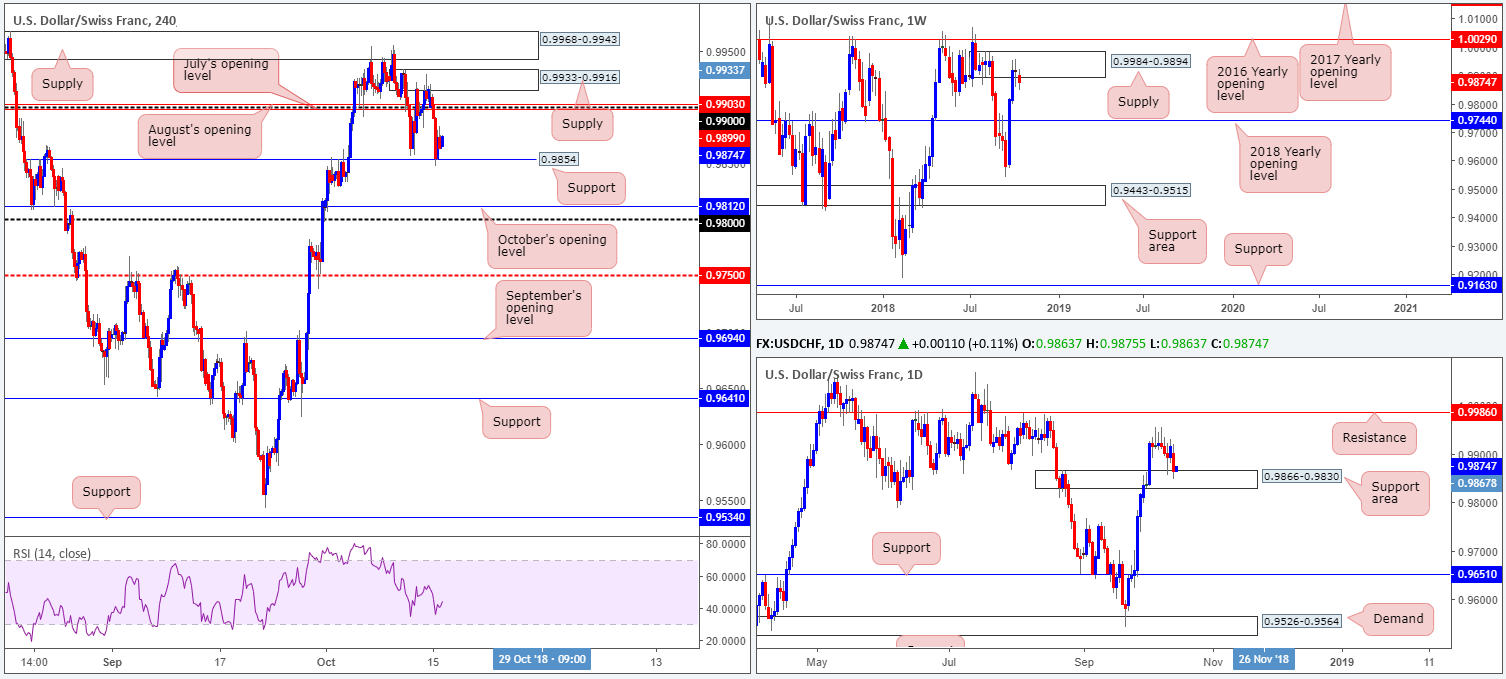Select the 0.99860 resistance price tag
The image size is (1506, 679).
coord(1478,411)
